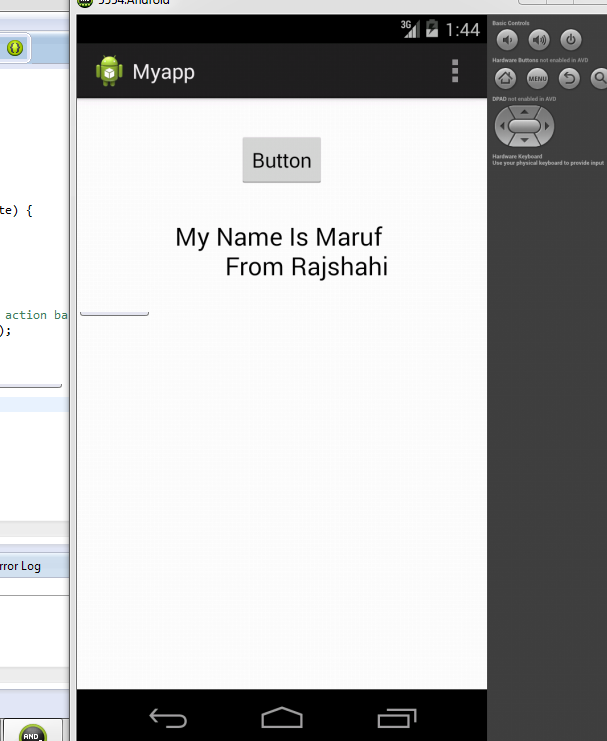Screen dimensions: 607x741
Task: Tap the Android back navigation key
Action: click(x=168, y=718)
